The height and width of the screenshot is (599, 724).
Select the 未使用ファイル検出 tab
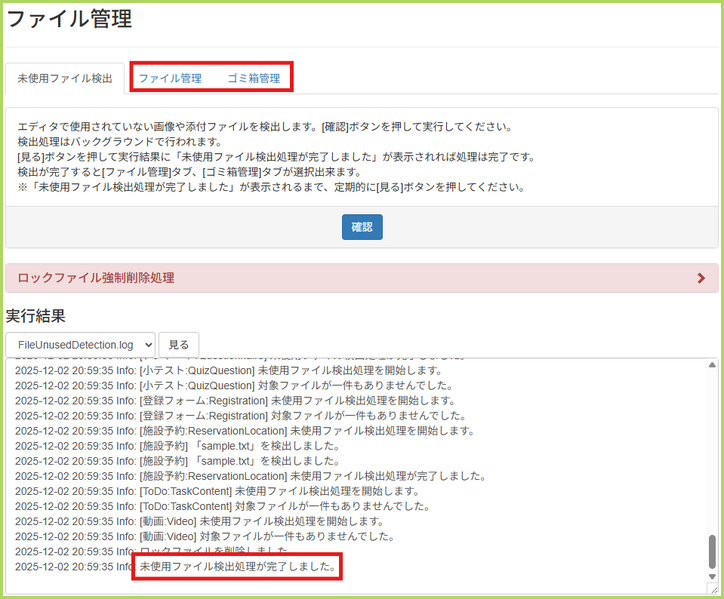coord(65,78)
